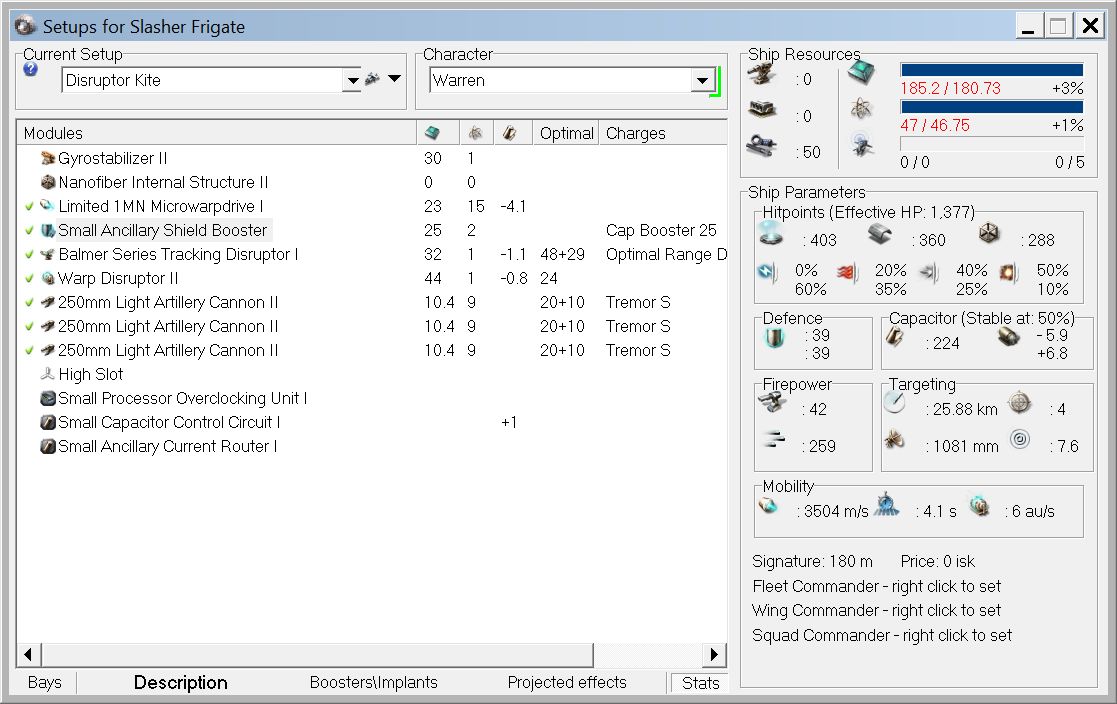Switch to the Description tab

pos(180,683)
